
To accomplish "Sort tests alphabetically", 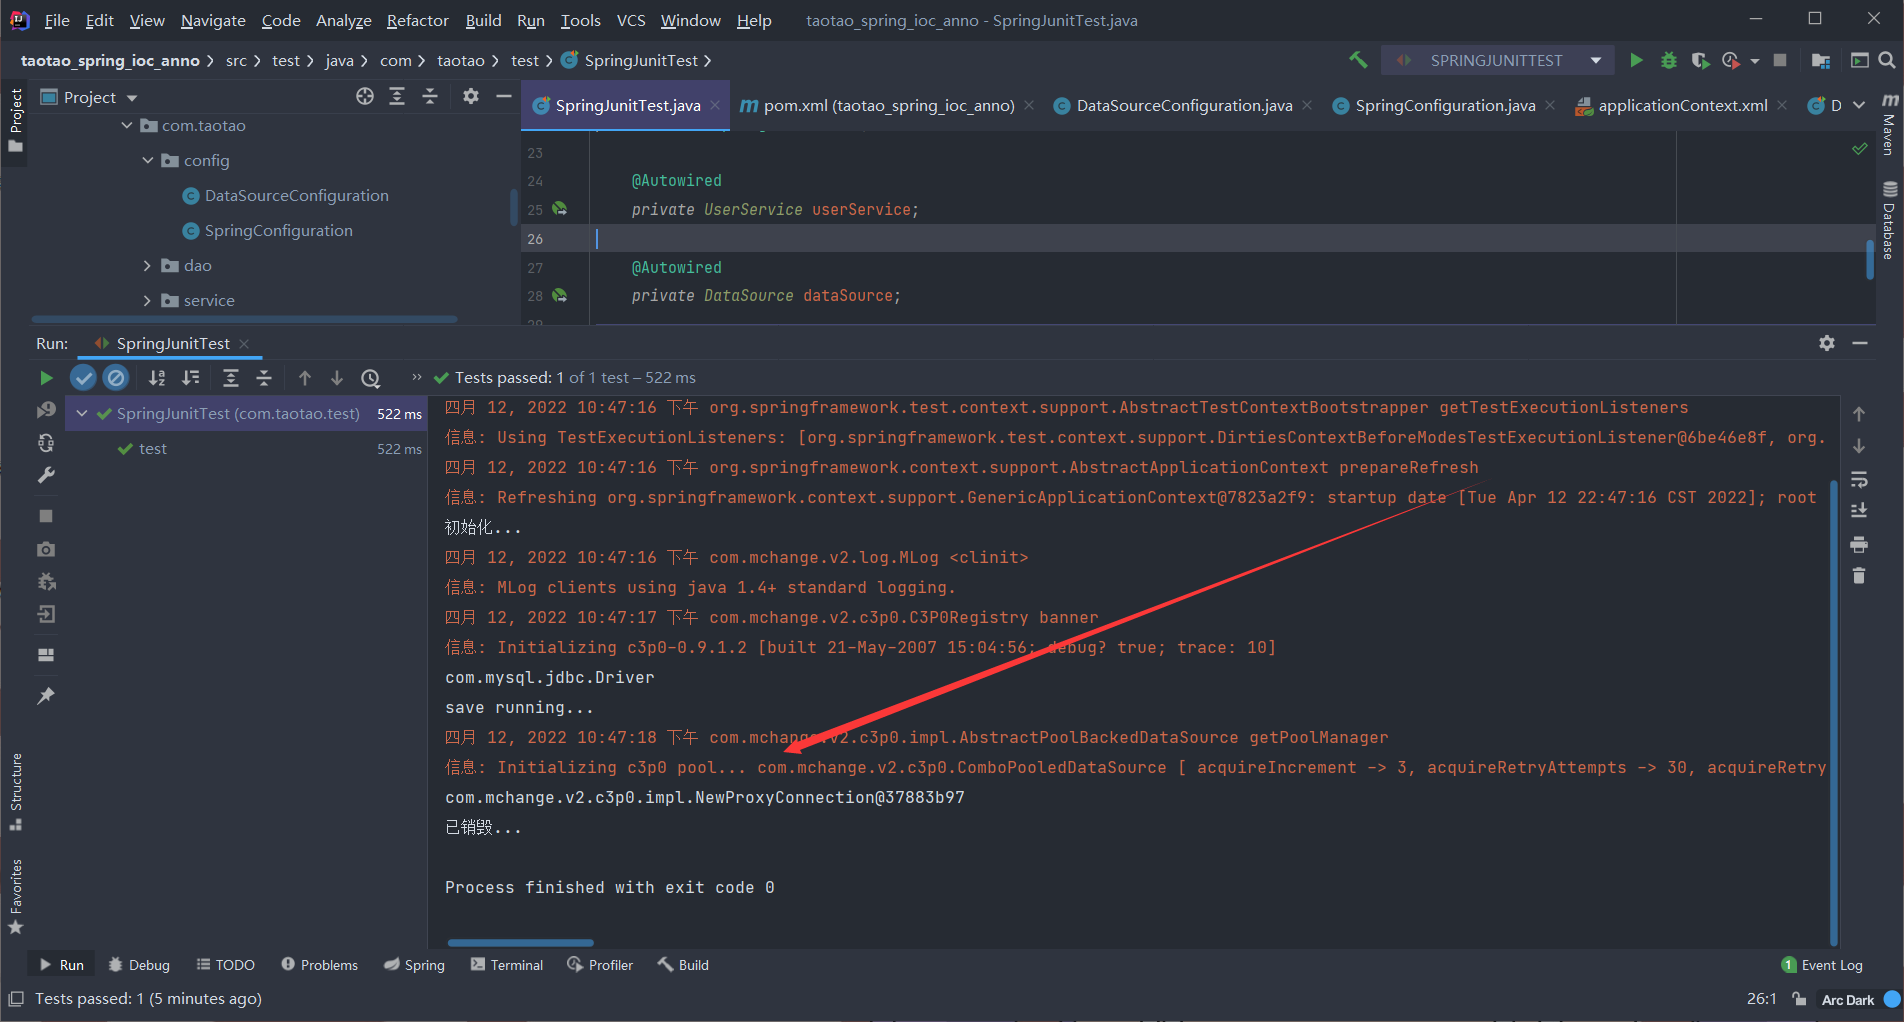I will (x=157, y=378).
